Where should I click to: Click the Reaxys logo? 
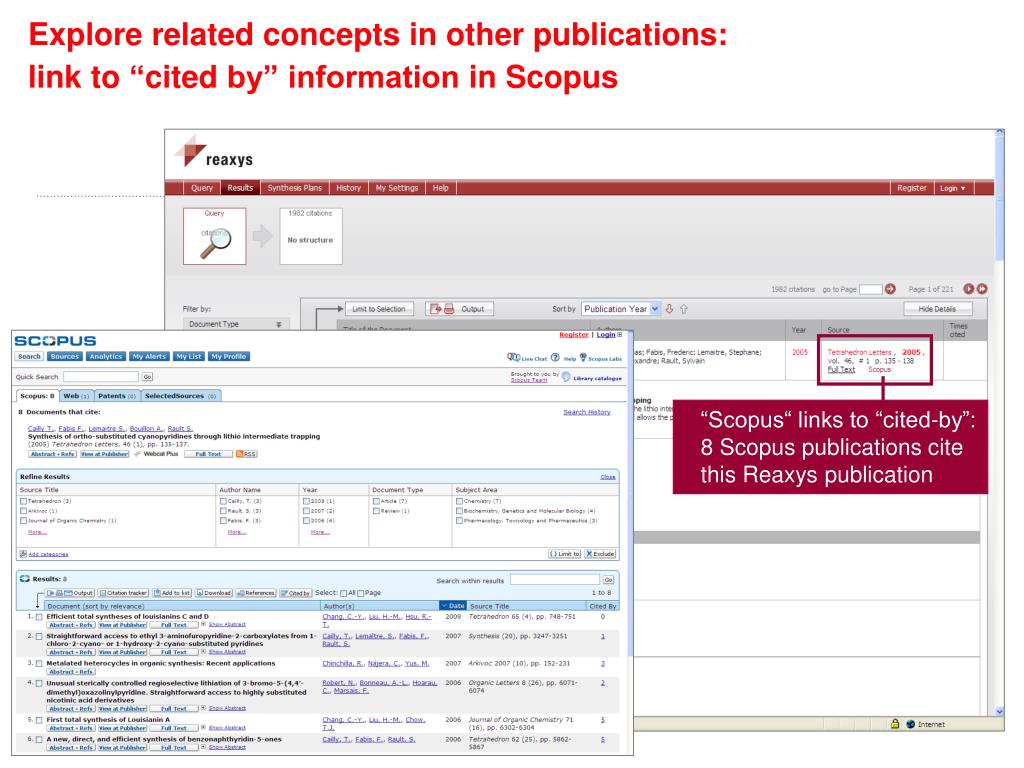coord(214,152)
